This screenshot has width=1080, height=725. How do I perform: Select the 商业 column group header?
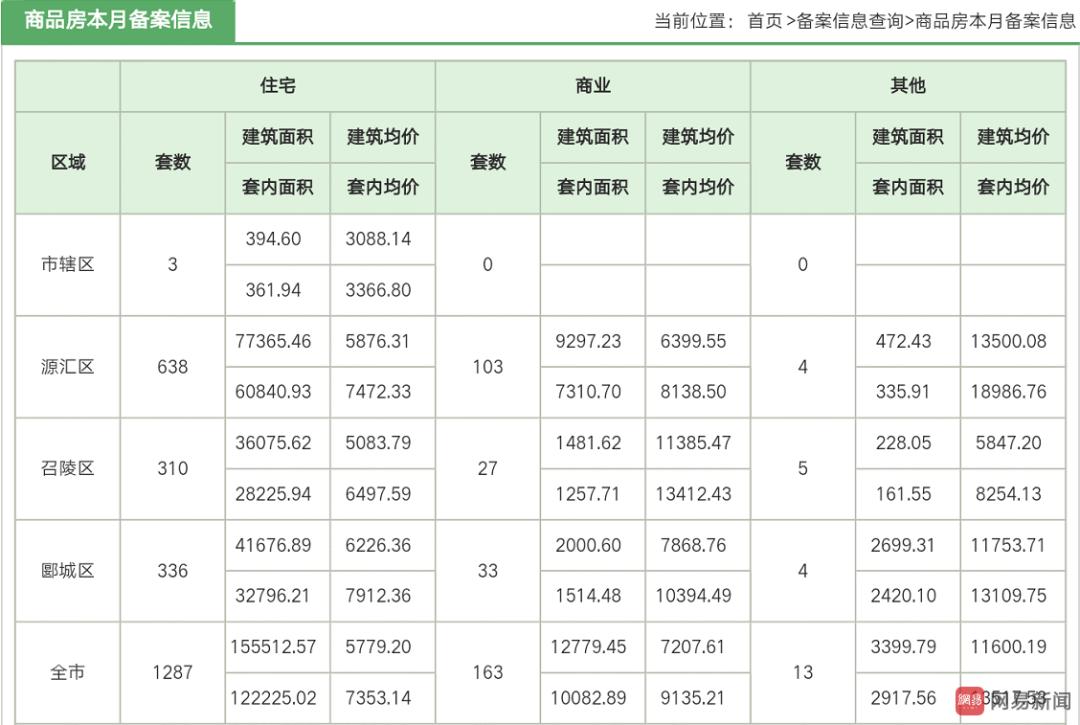[x=592, y=86]
